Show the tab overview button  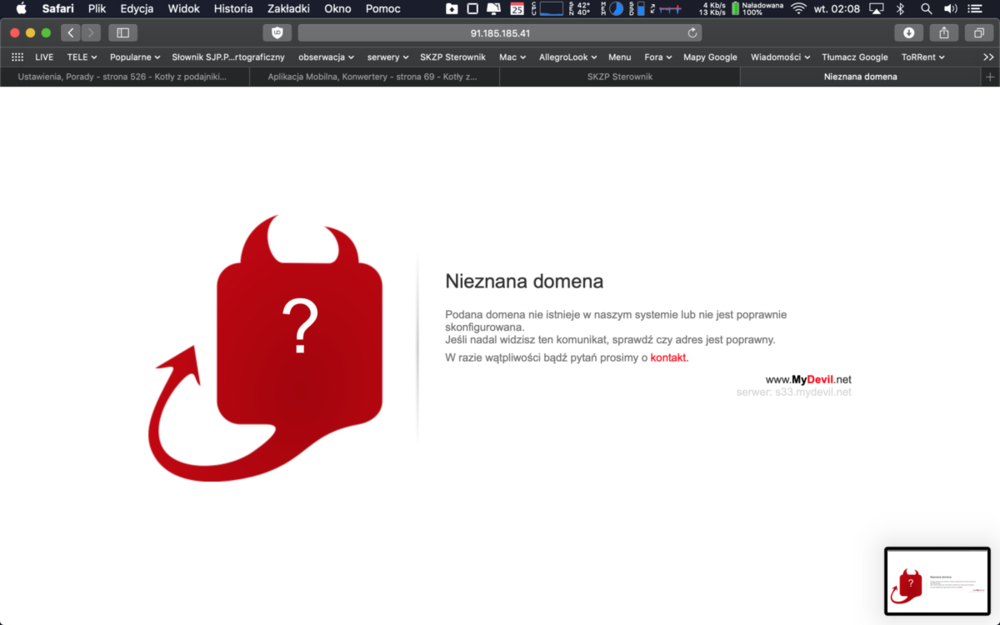(x=979, y=33)
